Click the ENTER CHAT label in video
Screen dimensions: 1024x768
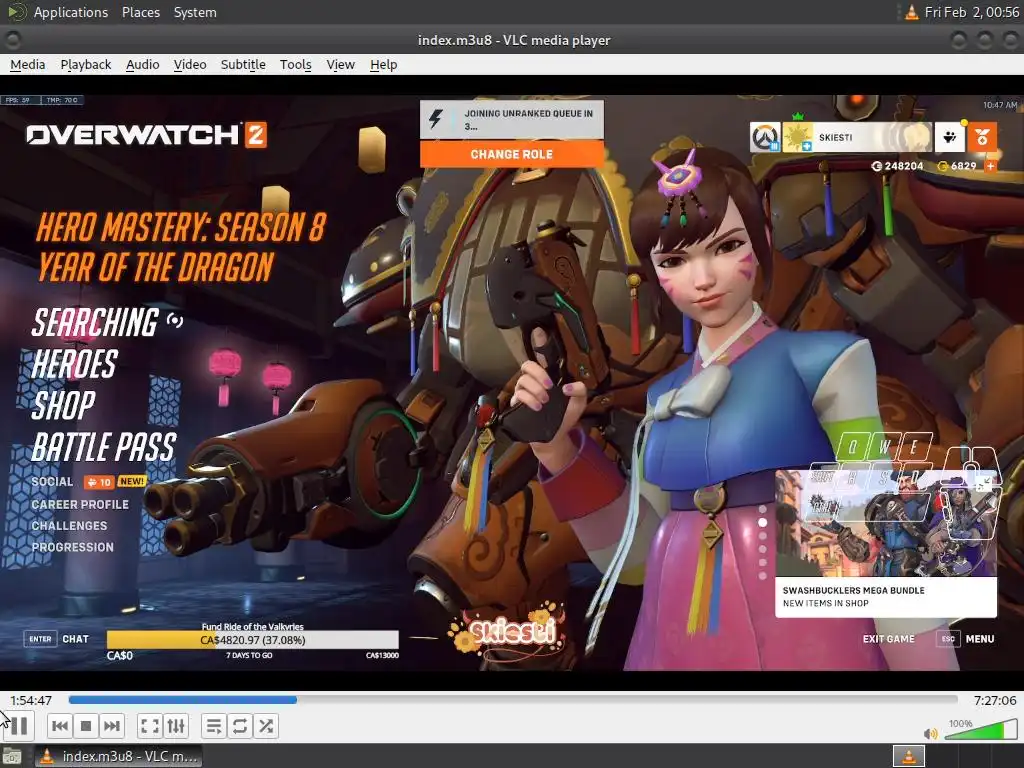[57, 639]
